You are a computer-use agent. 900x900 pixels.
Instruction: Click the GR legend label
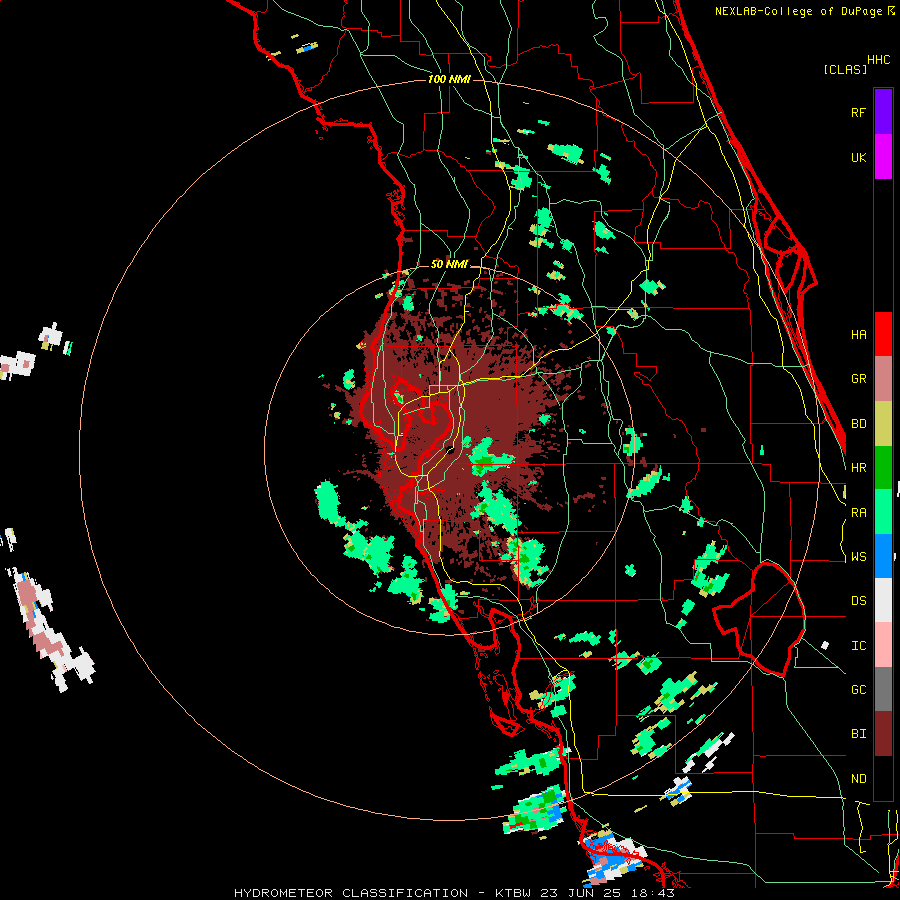(x=858, y=379)
